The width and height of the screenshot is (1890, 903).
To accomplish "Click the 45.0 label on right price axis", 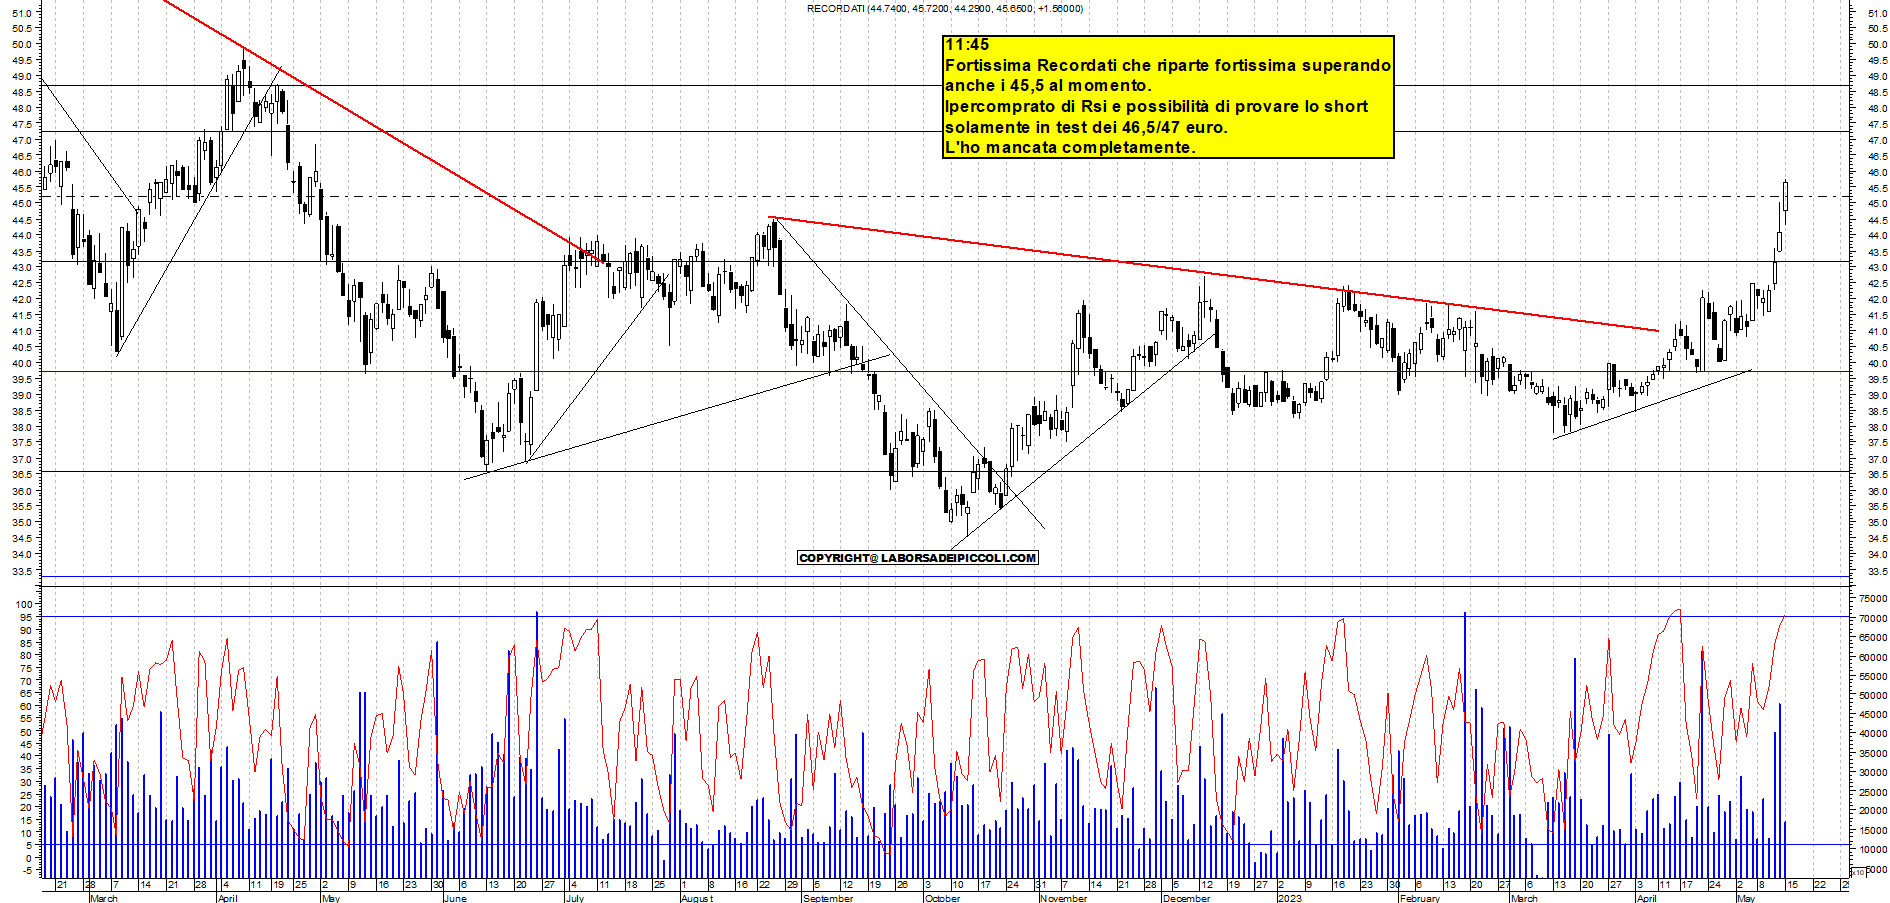I will point(1877,204).
